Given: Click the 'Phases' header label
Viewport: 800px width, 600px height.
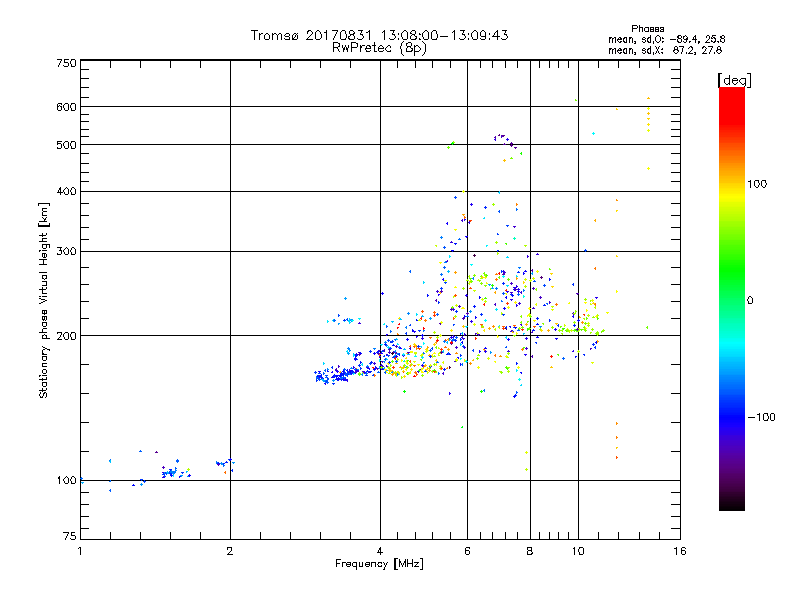Looking at the screenshot, I should tap(647, 29).
